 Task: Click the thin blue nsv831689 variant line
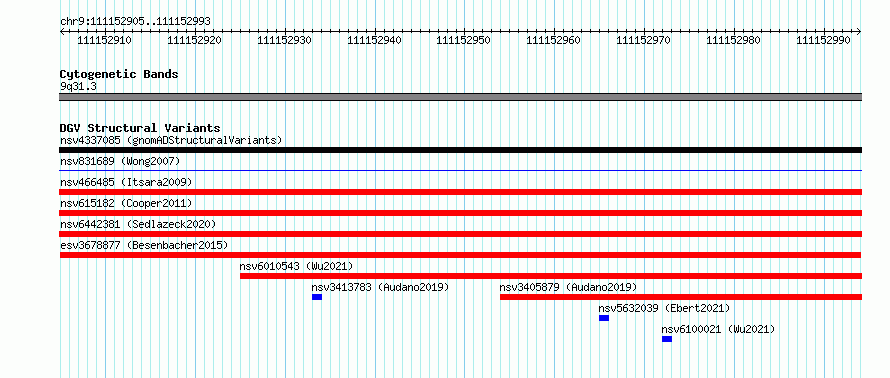click(461, 170)
